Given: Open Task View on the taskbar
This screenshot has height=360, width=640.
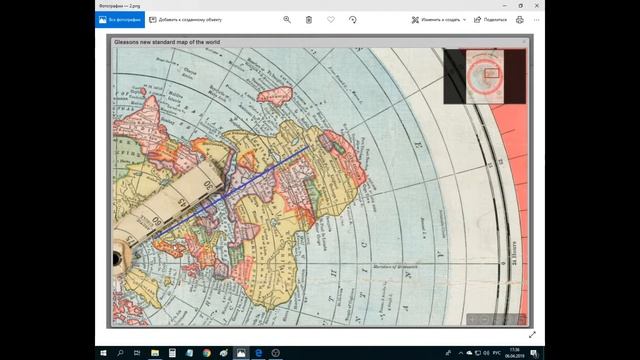Looking at the screenshot, I should (137, 353).
